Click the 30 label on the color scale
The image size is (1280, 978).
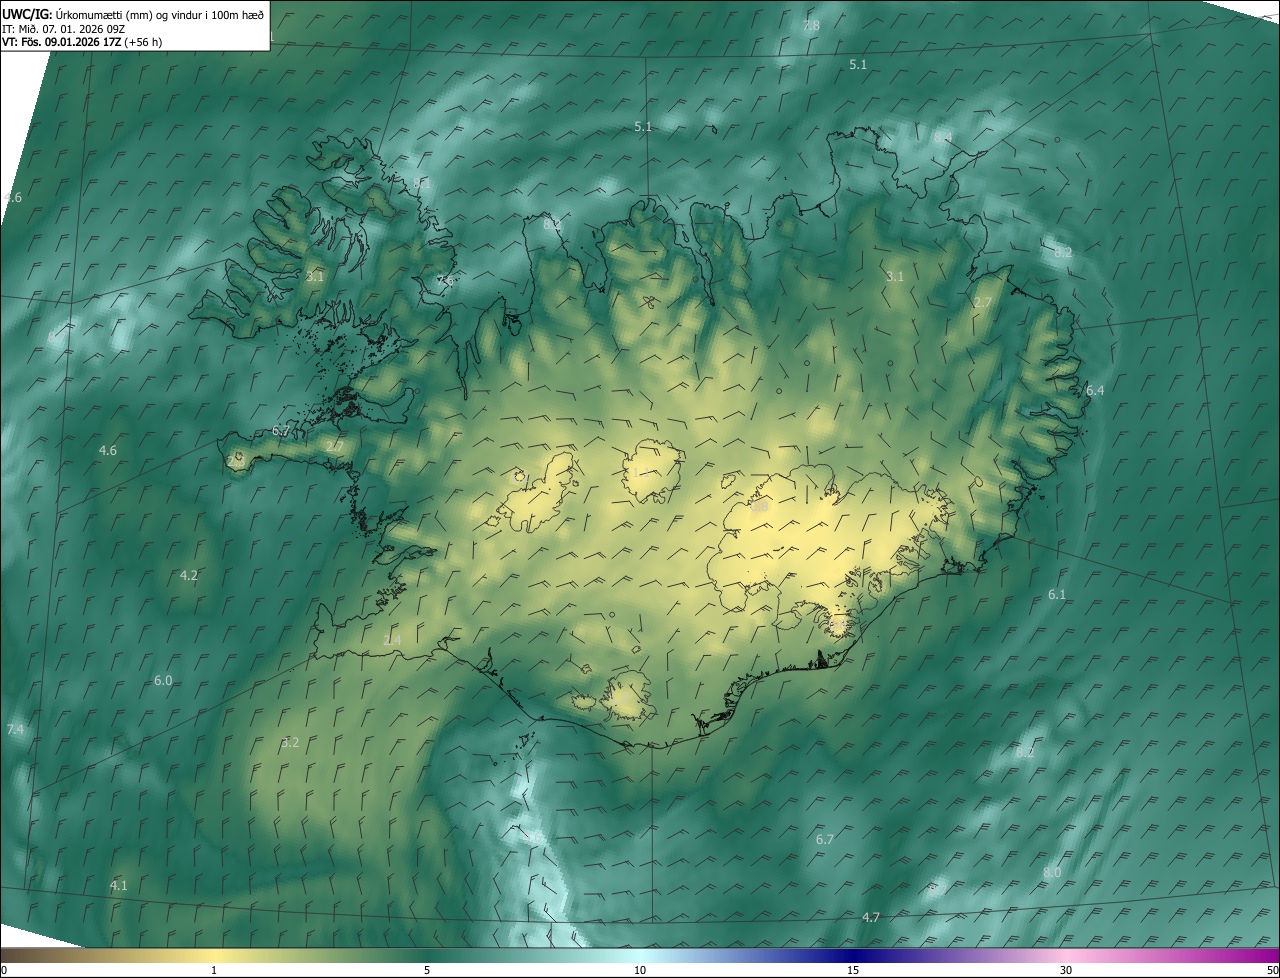pyautogui.click(x=1066, y=970)
